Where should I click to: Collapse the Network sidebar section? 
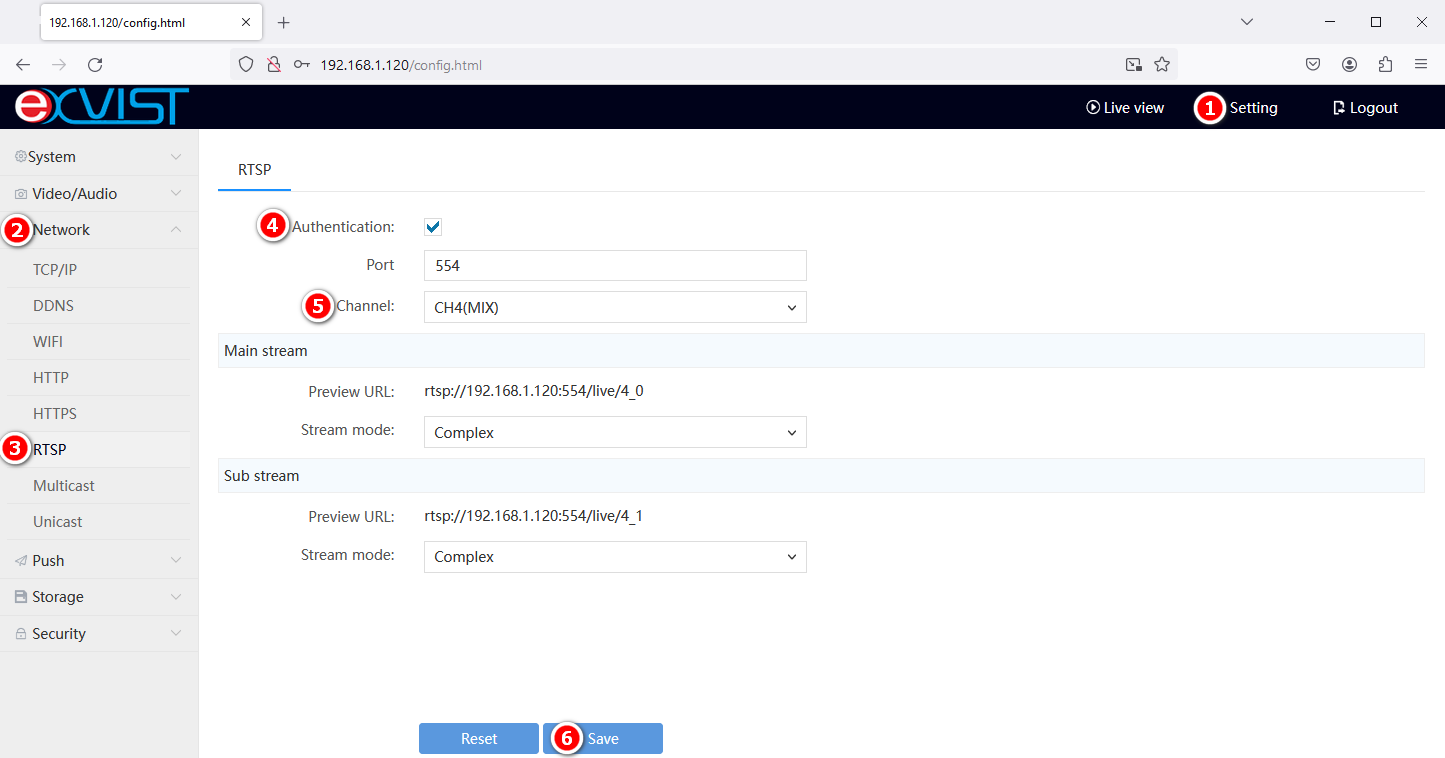[x=99, y=230]
